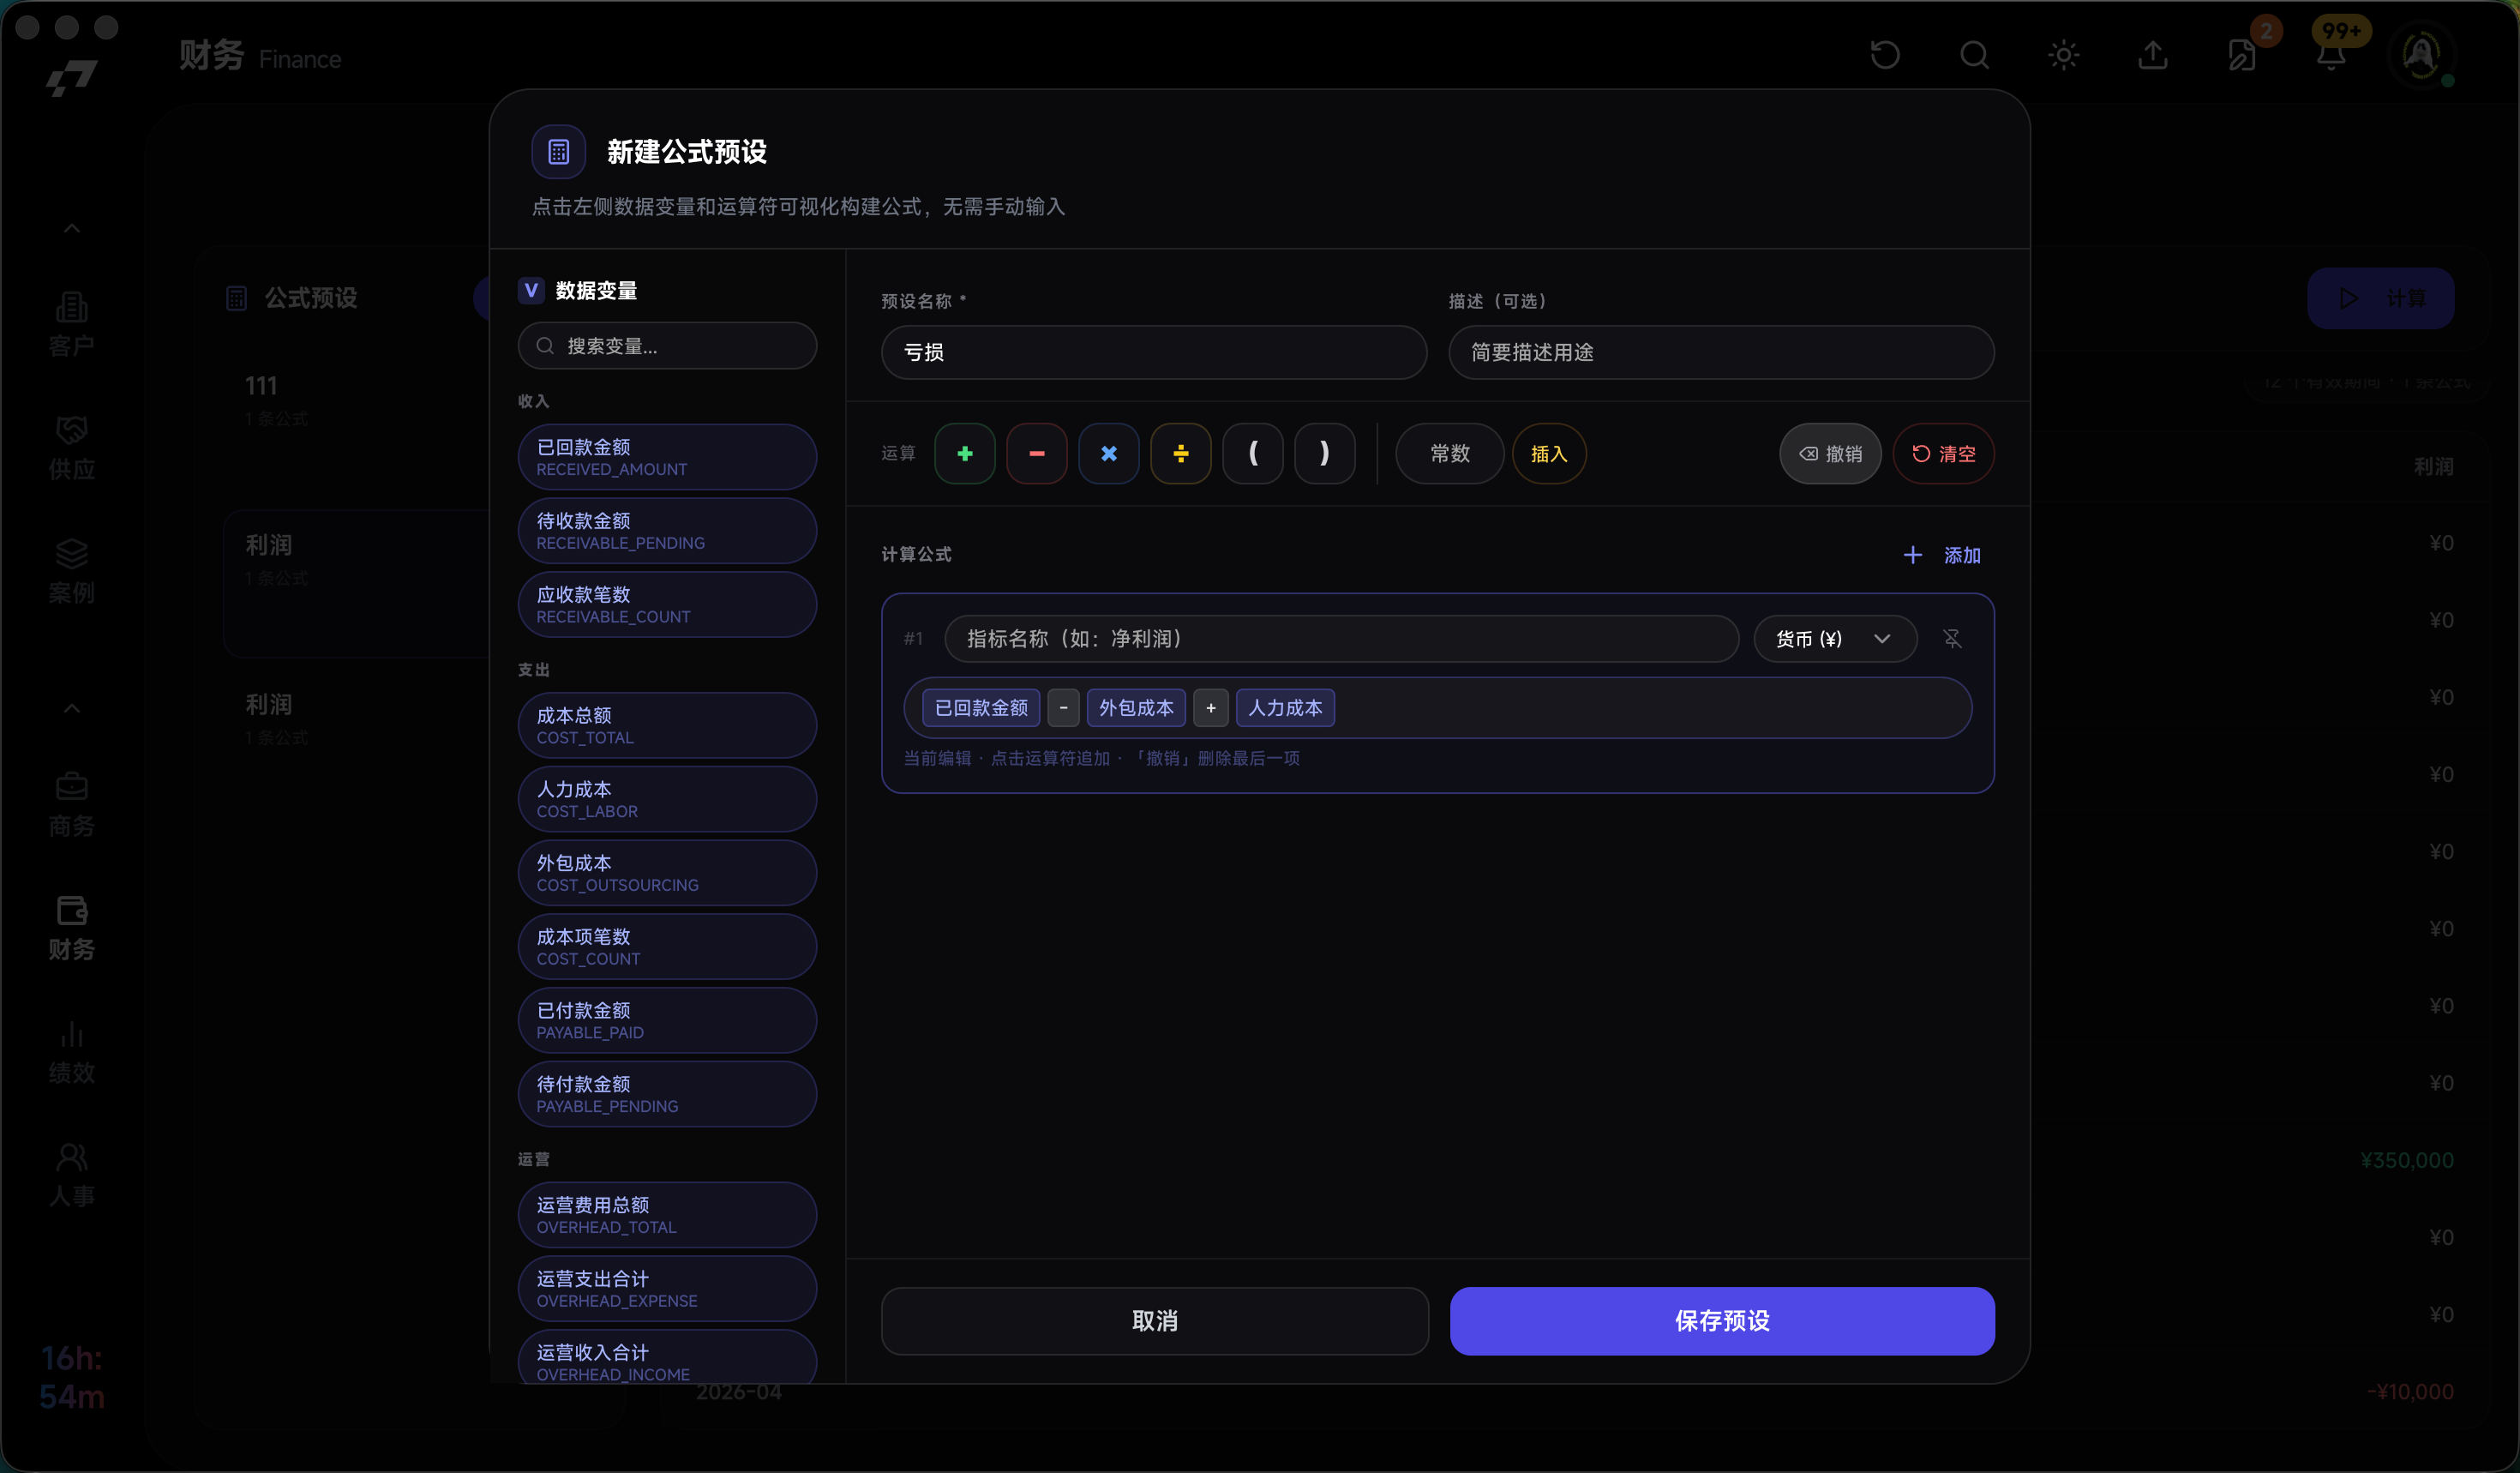Add variable 已回款金额 RECEIVED_AMOUNT
The width and height of the screenshot is (2520, 1473).
[x=667, y=457]
